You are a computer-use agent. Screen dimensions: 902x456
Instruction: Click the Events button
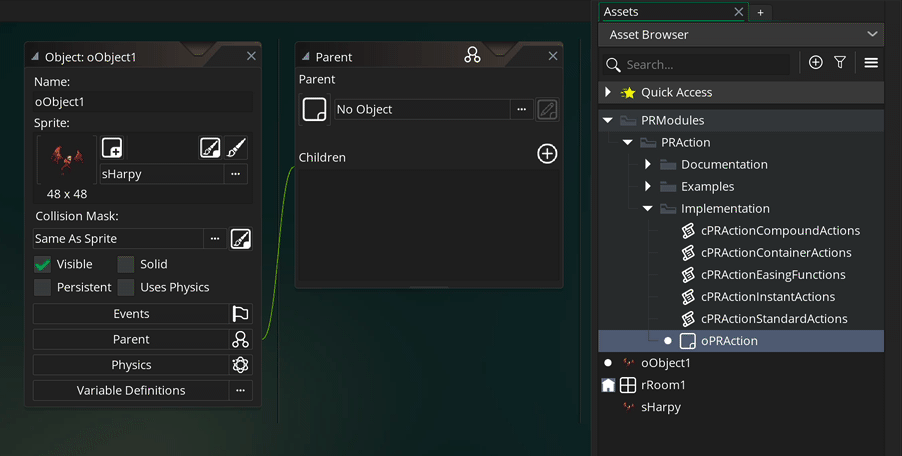click(x=131, y=314)
